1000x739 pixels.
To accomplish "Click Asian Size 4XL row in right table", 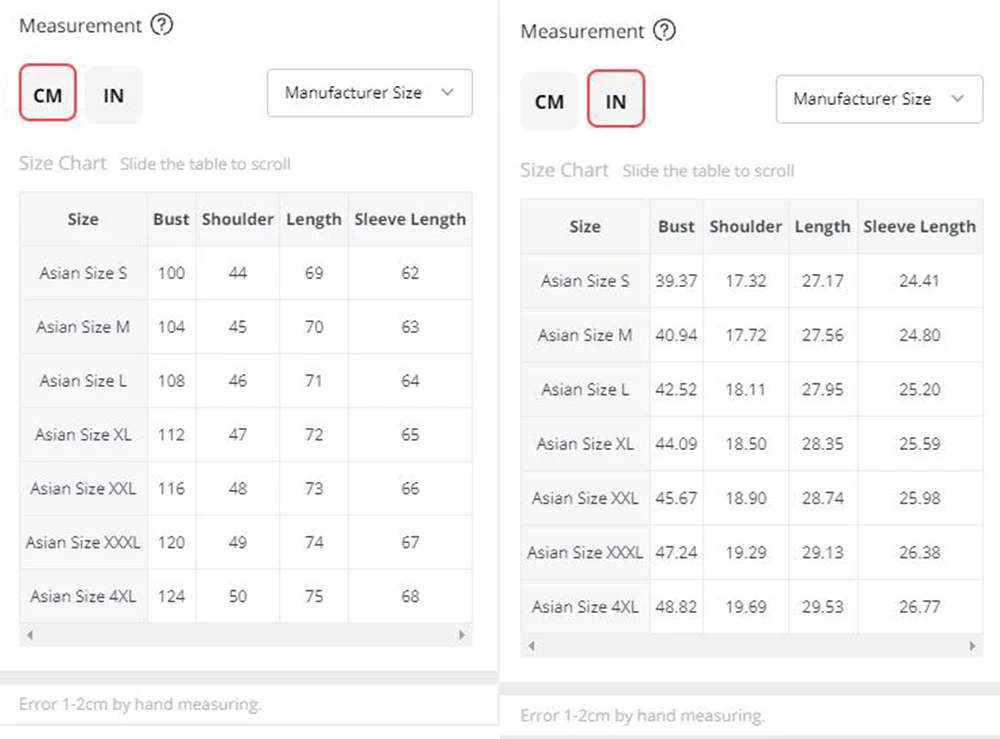I will (585, 606).
